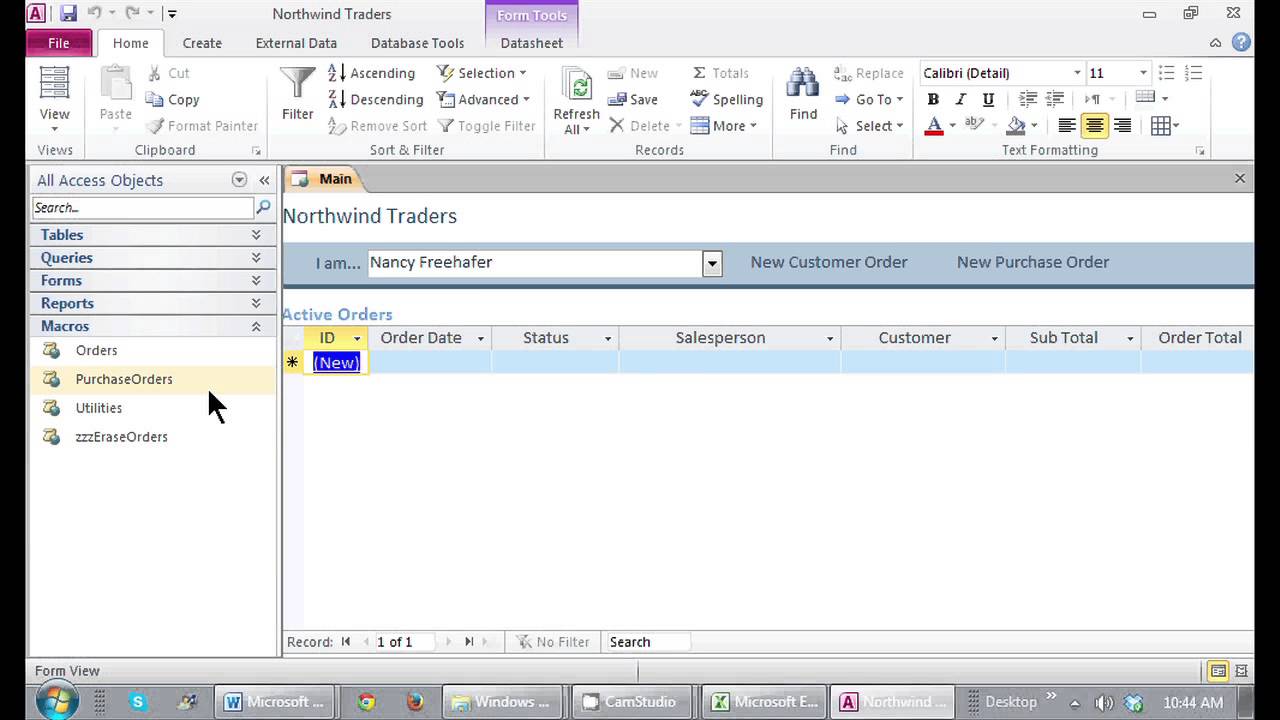Viewport: 1280px width, 720px height.
Task: Click the Windows Start orb
Action: [x=57, y=701]
